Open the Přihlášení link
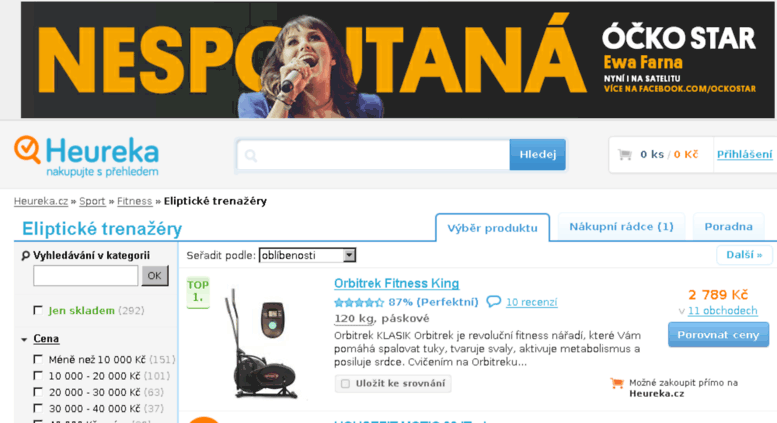777x423 pixels. 744,155
